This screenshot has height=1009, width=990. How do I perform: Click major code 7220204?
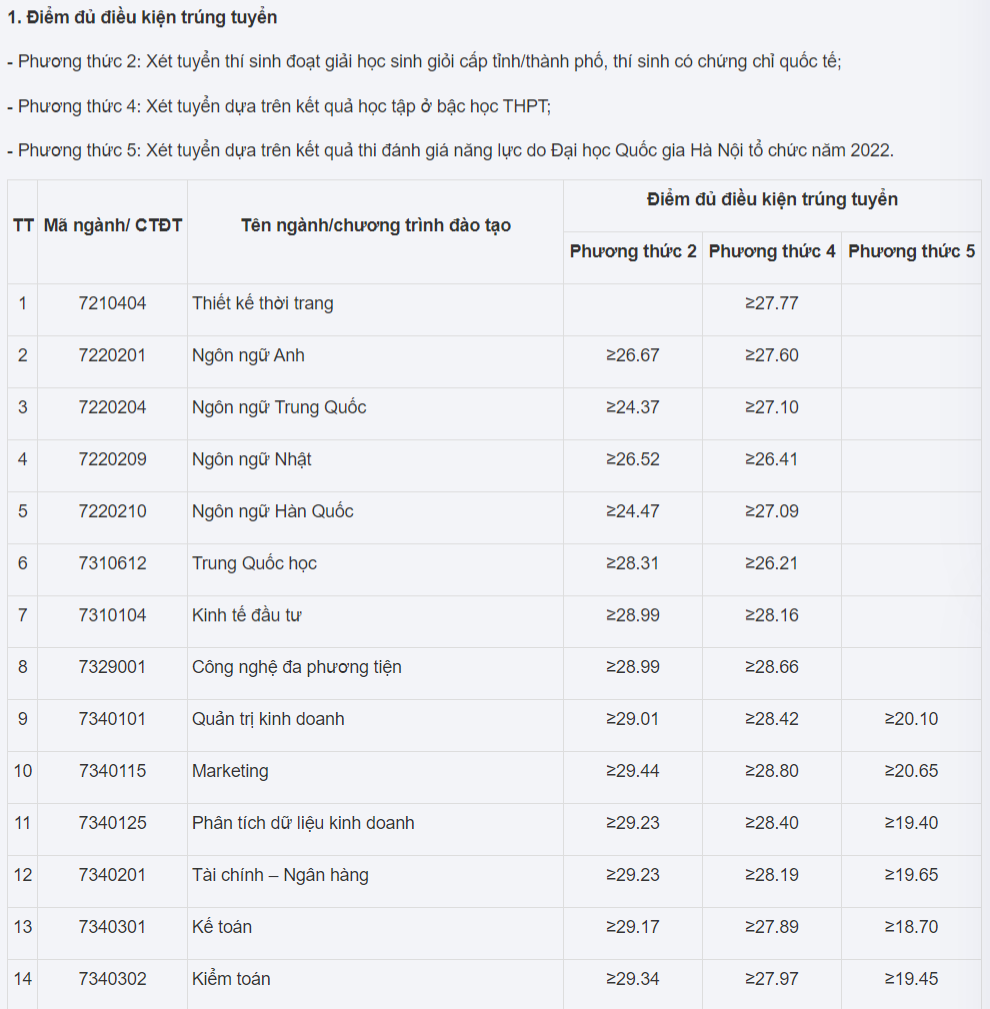(x=112, y=407)
